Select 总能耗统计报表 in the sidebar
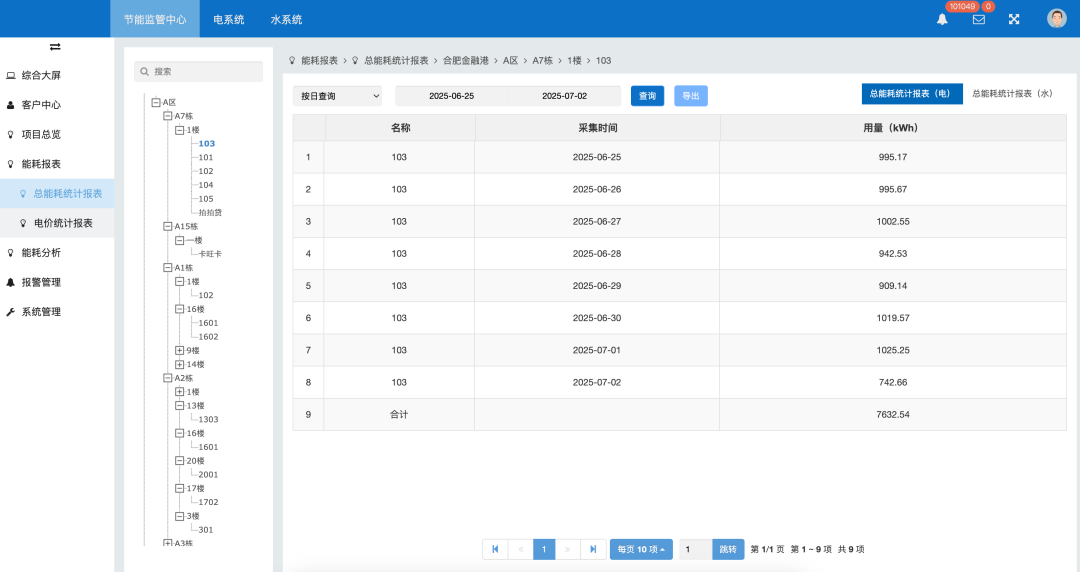The image size is (1080, 572). tap(57, 194)
